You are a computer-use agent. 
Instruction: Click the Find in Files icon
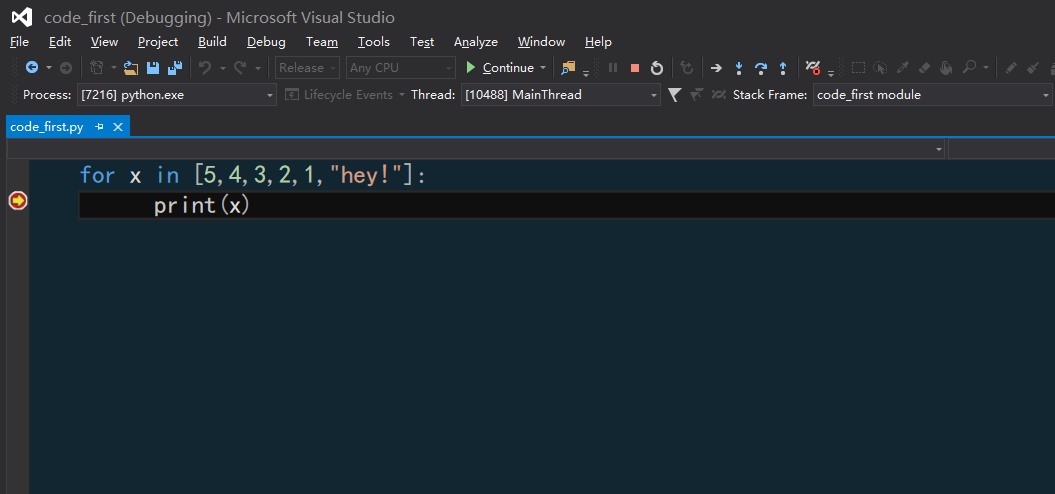(569, 67)
